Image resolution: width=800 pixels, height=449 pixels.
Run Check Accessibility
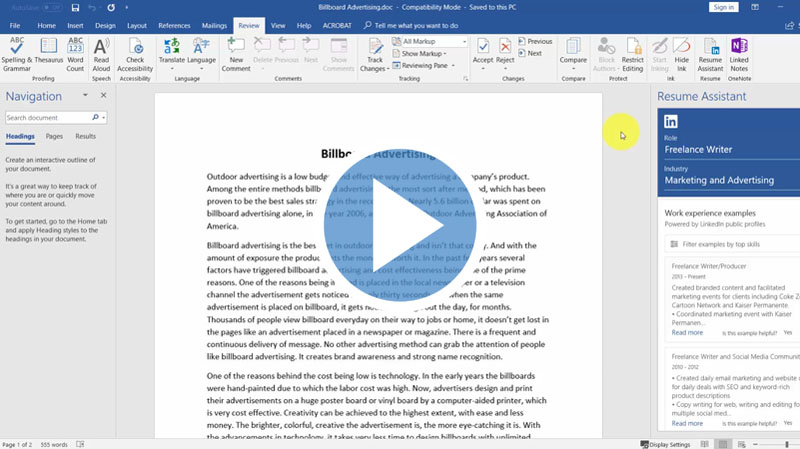135,54
